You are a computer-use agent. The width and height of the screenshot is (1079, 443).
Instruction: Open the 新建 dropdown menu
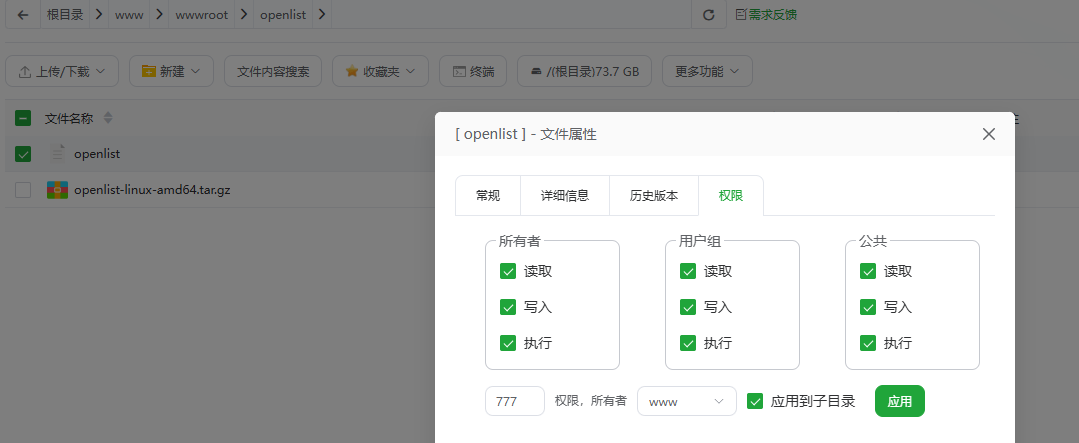click(171, 71)
